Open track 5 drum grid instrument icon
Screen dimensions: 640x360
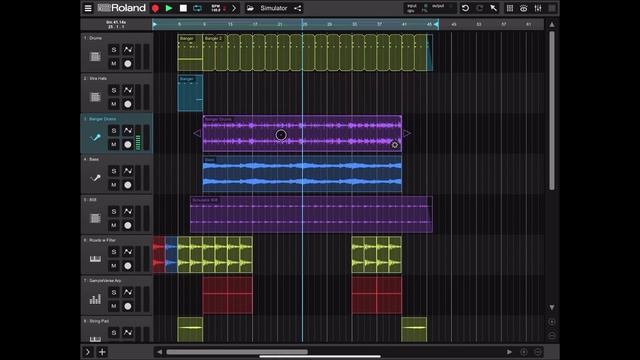tap(95, 218)
